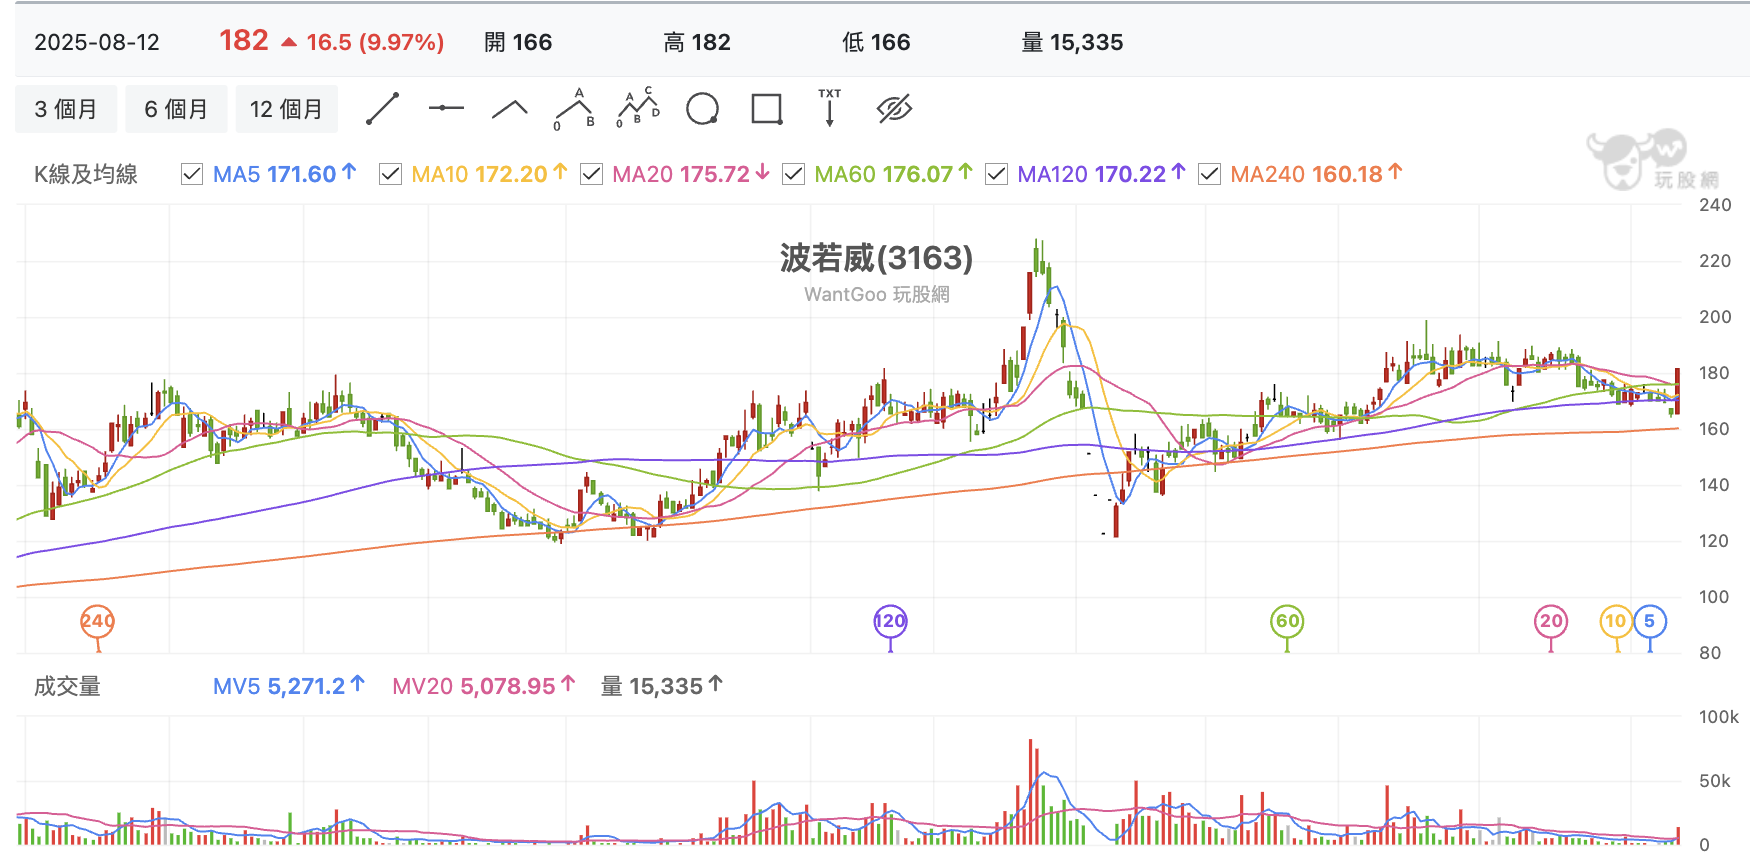Screen dimensions: 1750x862
Task: Uncheck the MA5 moving average checkbox
Action: pyautogui.click(x=192, y=174)
